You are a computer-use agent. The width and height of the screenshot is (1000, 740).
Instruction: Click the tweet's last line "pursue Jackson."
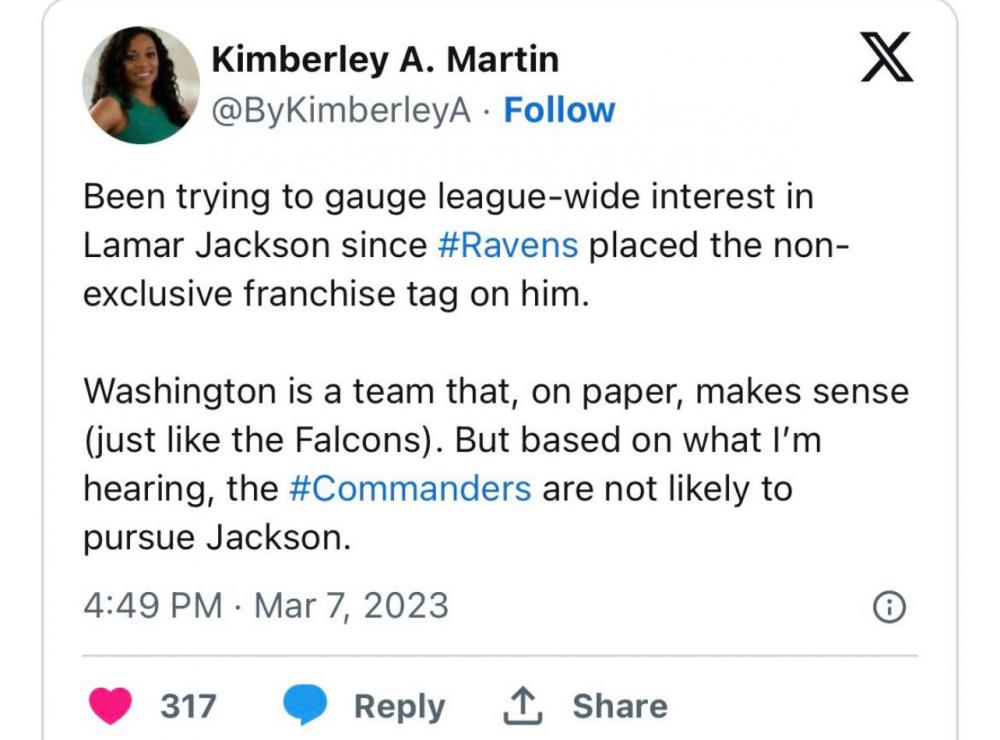(x=217, y=537)
